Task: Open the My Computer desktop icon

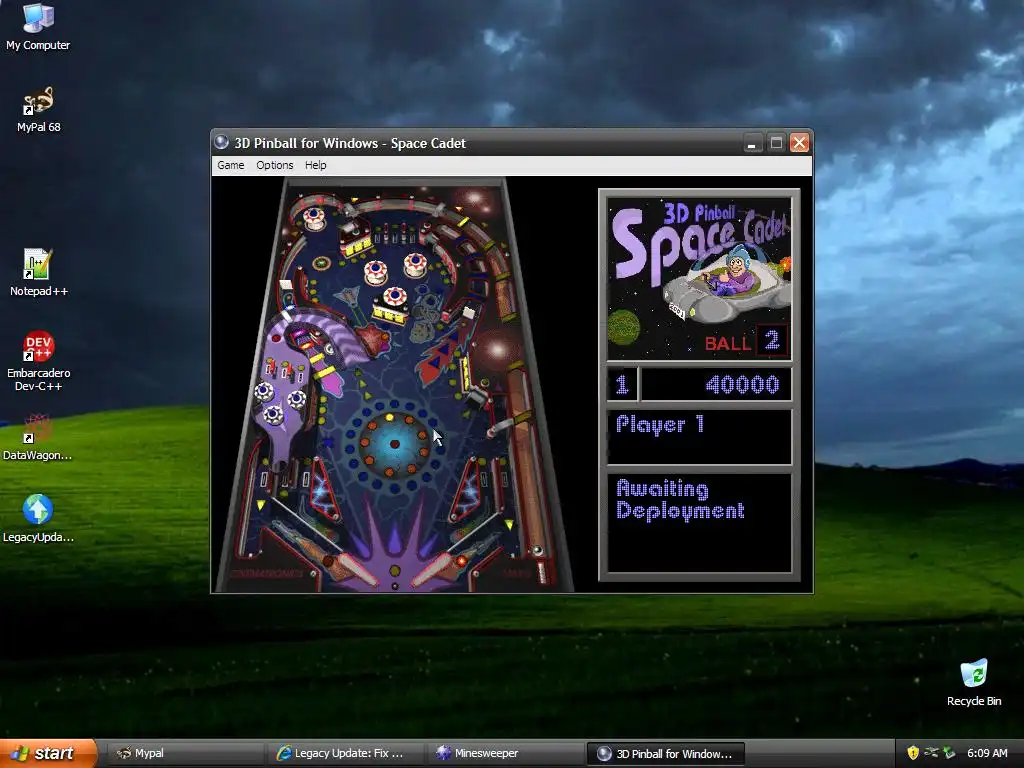Action: point(38,26)
